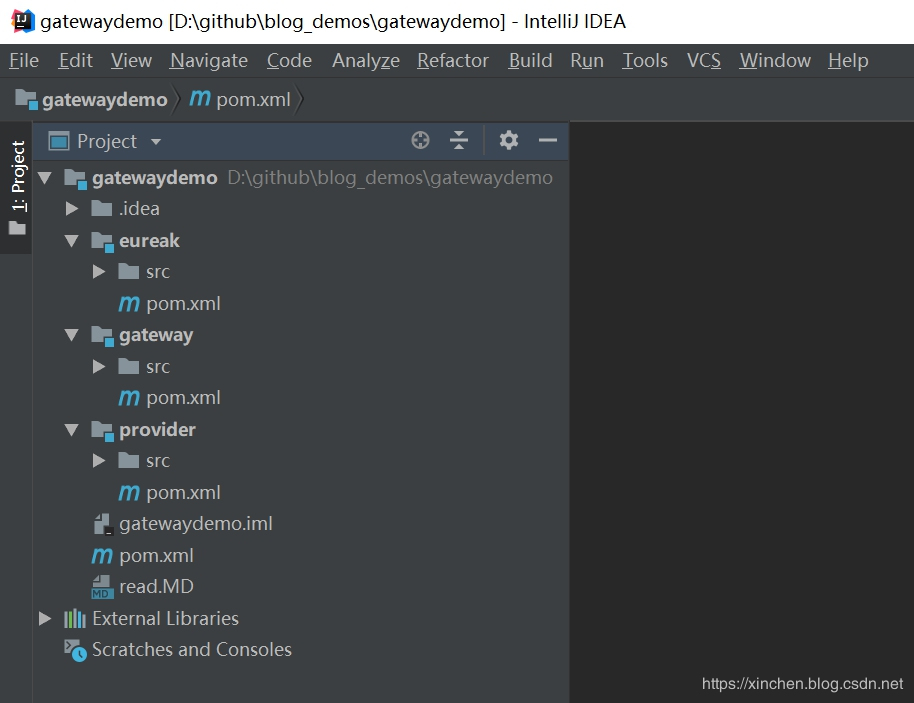
Task: Open Project view settings gear
Action: pyautogui.click(x=508, y=140)
